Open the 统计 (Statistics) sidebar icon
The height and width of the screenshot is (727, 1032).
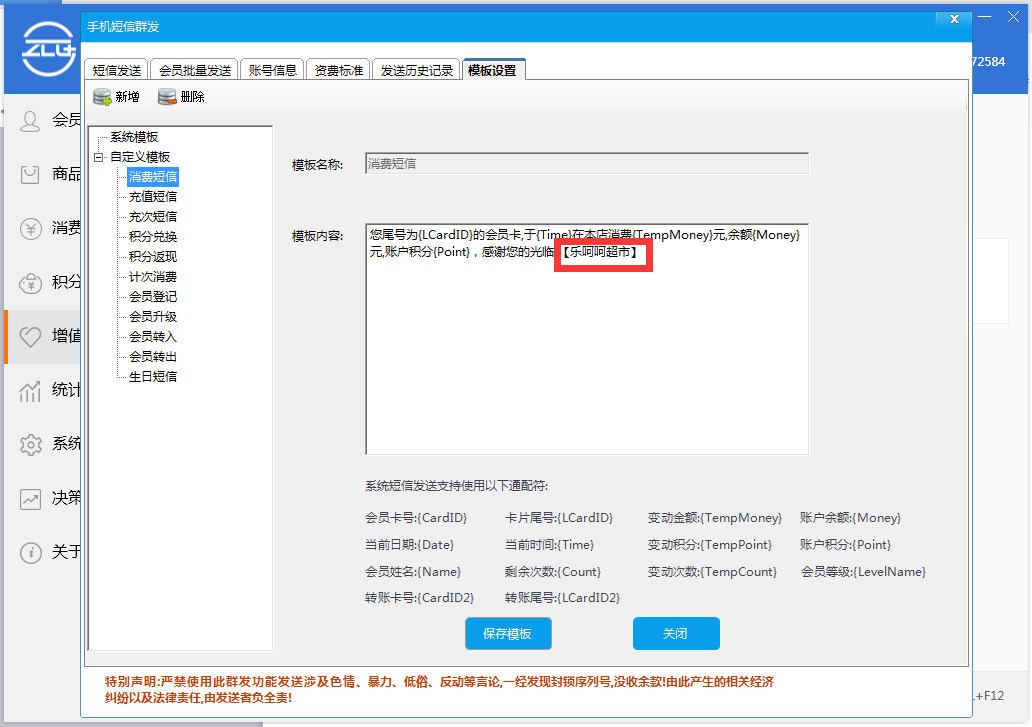[30, 390]
